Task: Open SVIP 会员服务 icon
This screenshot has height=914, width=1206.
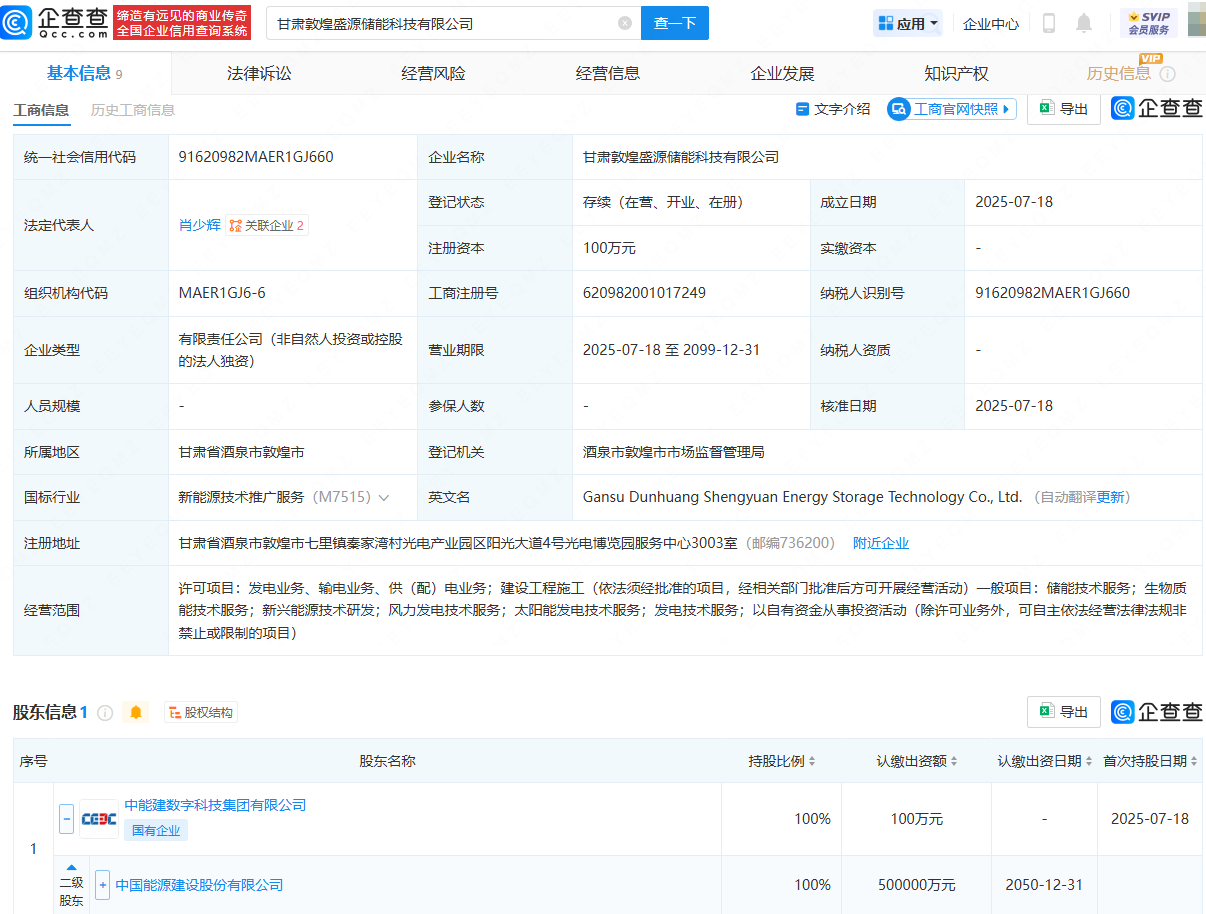Action: (x=1149, y=23)
